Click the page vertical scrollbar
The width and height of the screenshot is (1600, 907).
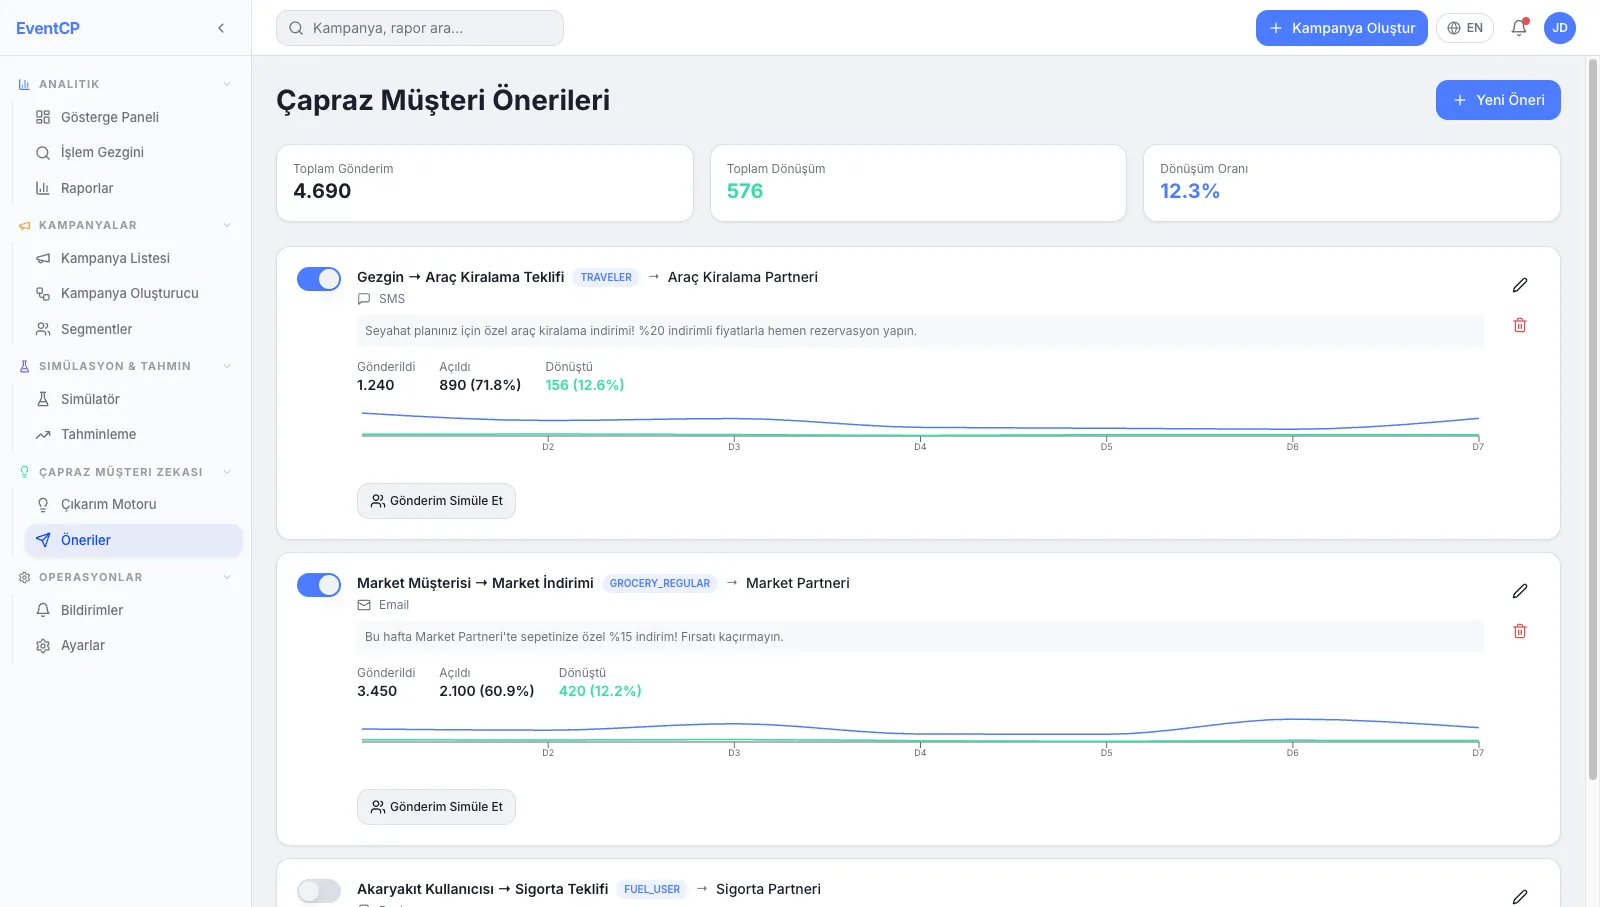1593,420
